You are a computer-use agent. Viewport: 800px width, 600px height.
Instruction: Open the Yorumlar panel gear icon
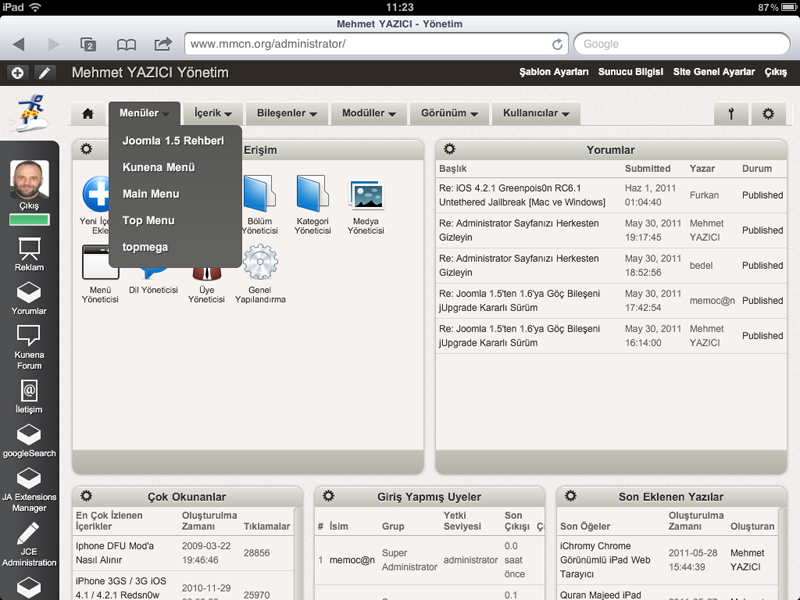[449, 149]
